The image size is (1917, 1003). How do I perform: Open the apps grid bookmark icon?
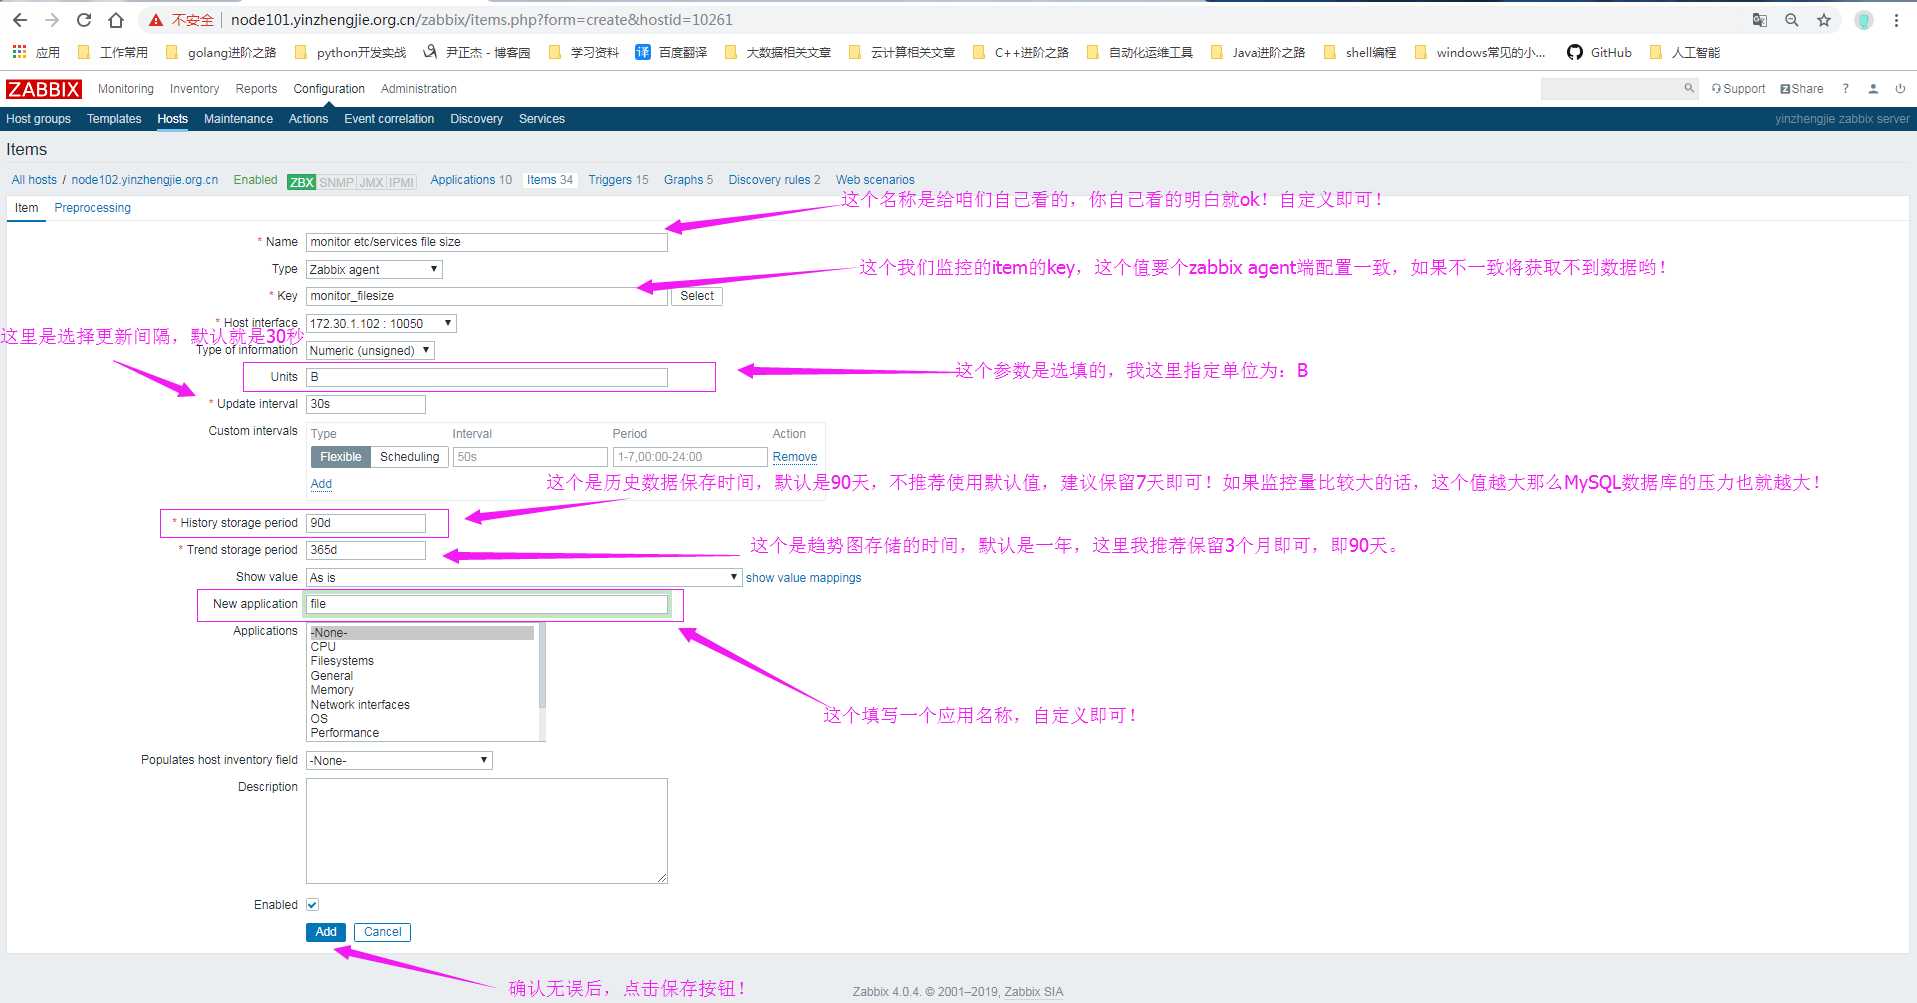coord(19,52)
